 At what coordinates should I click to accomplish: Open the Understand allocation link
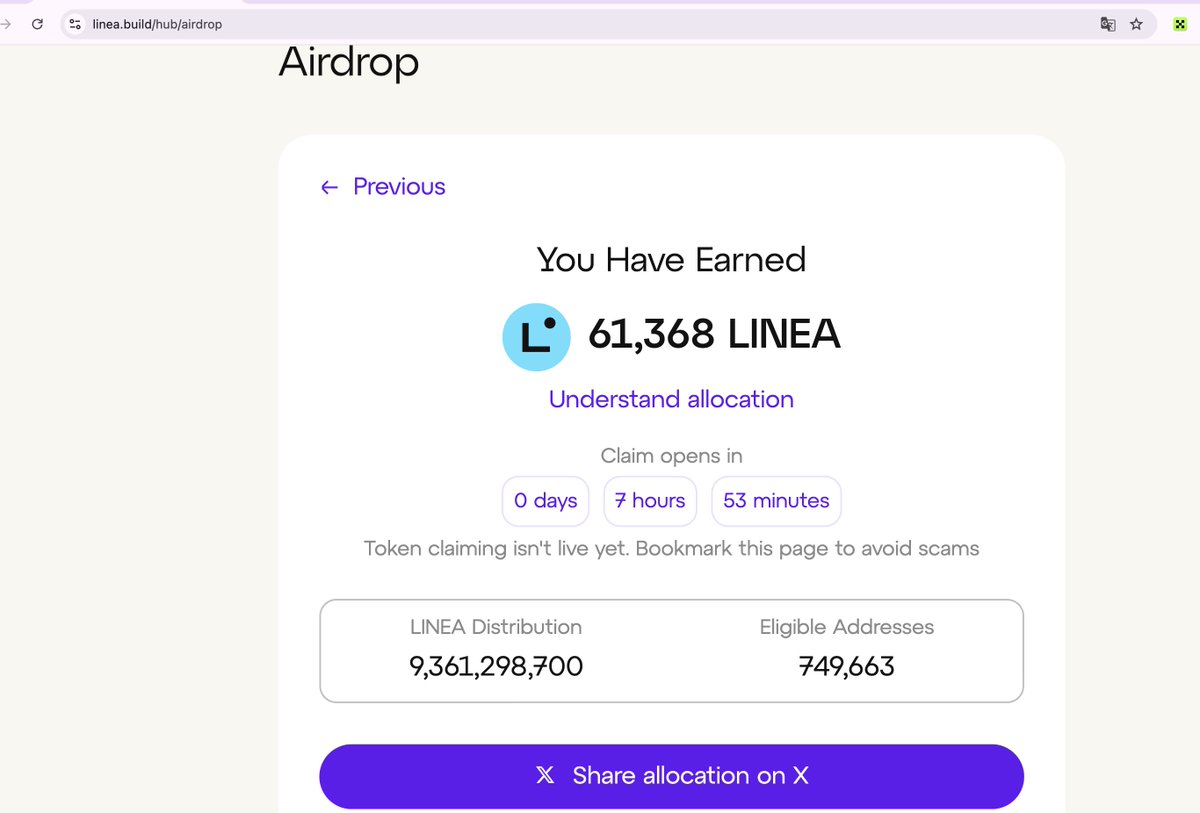click(671, 399)
